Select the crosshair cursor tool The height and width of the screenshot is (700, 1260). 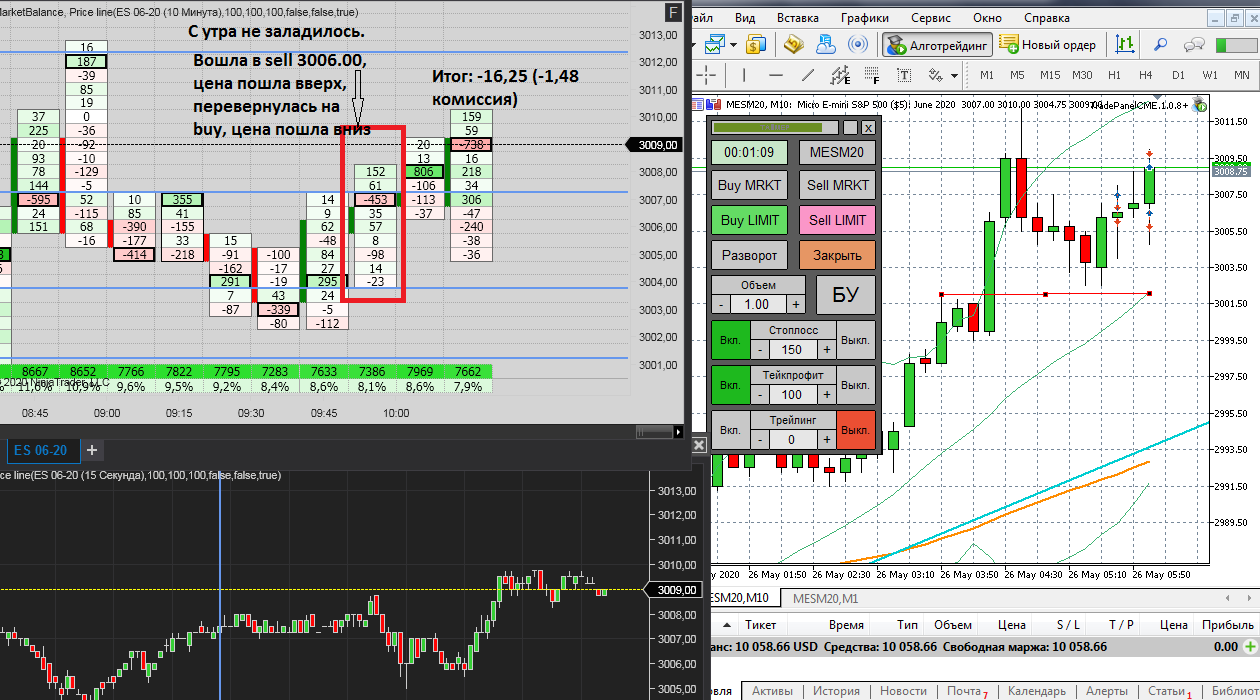(706, 75)
